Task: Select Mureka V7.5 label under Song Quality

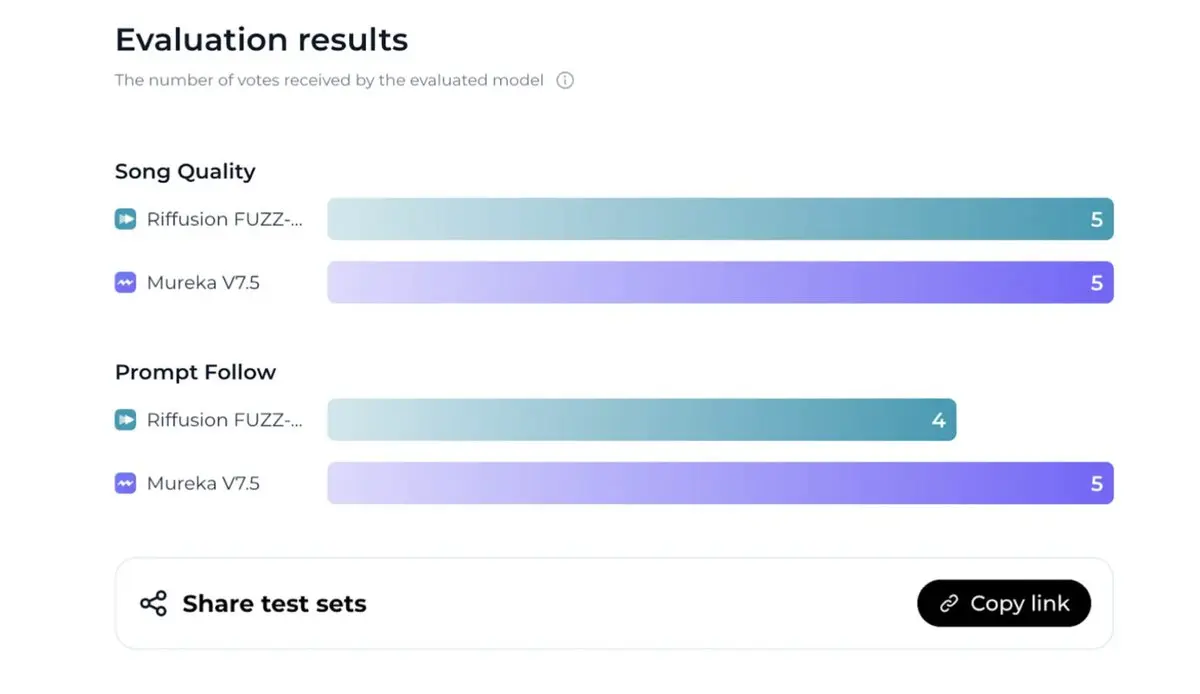Action: point(203,283)
